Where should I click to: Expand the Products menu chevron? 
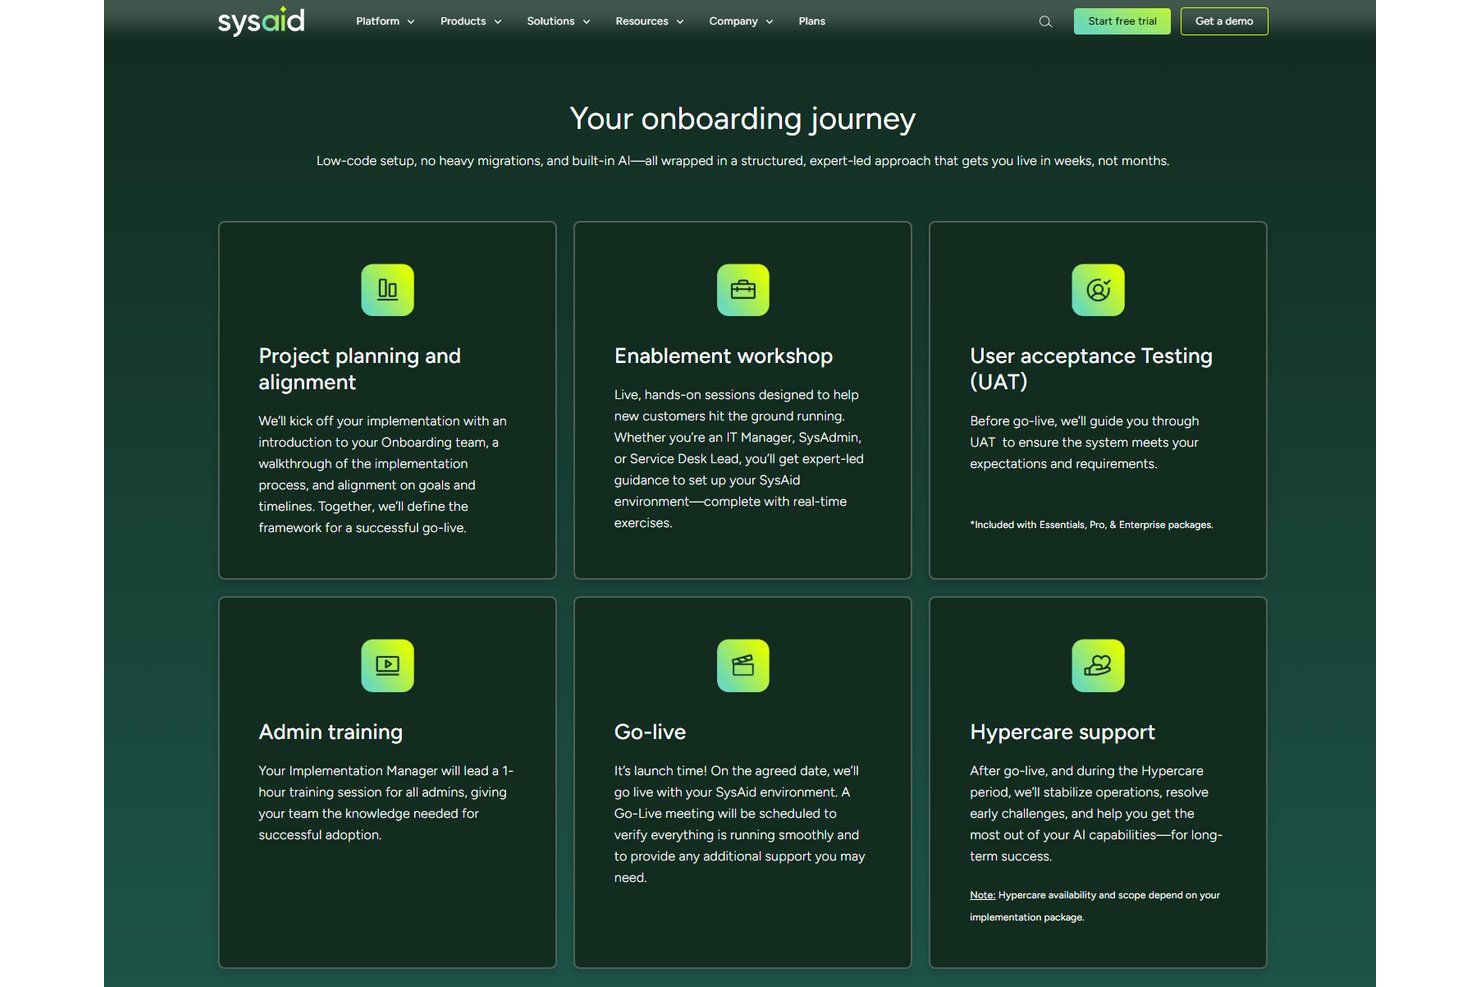click(x=498, y=22)
